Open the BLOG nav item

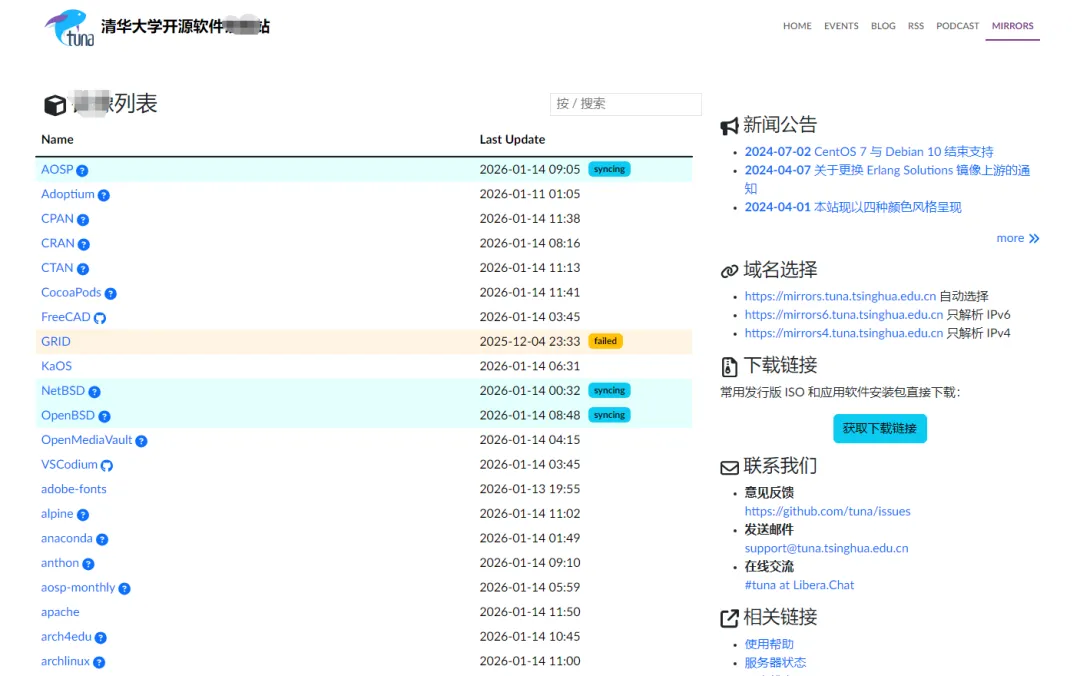tap(883, 26)
